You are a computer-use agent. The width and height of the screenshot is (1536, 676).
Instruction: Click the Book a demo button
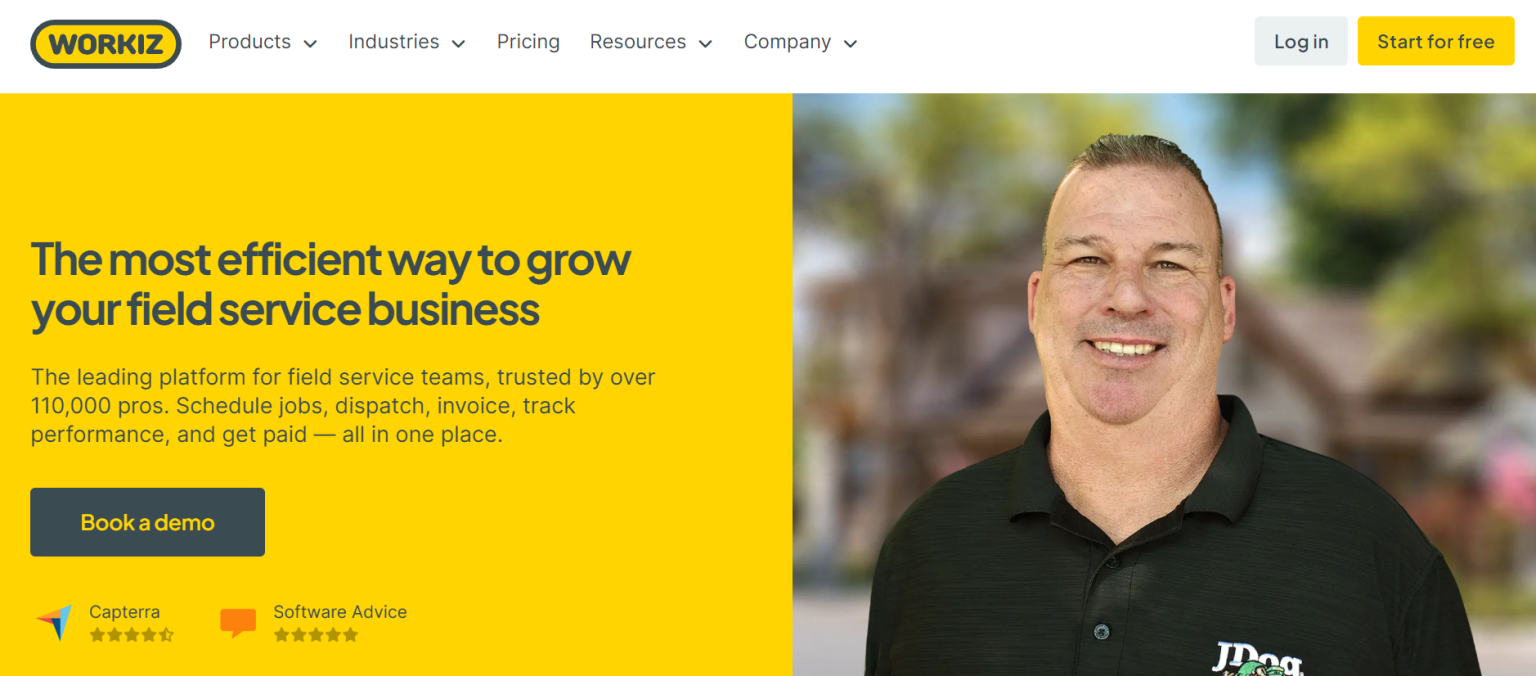coord(147,522)
